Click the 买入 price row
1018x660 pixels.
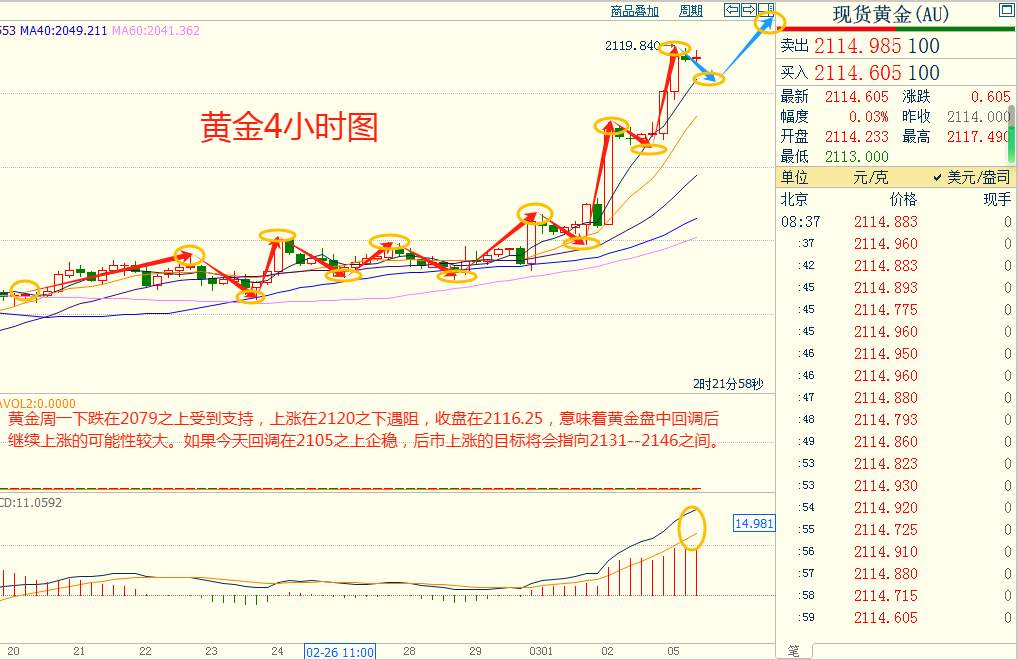coord(896,73)
